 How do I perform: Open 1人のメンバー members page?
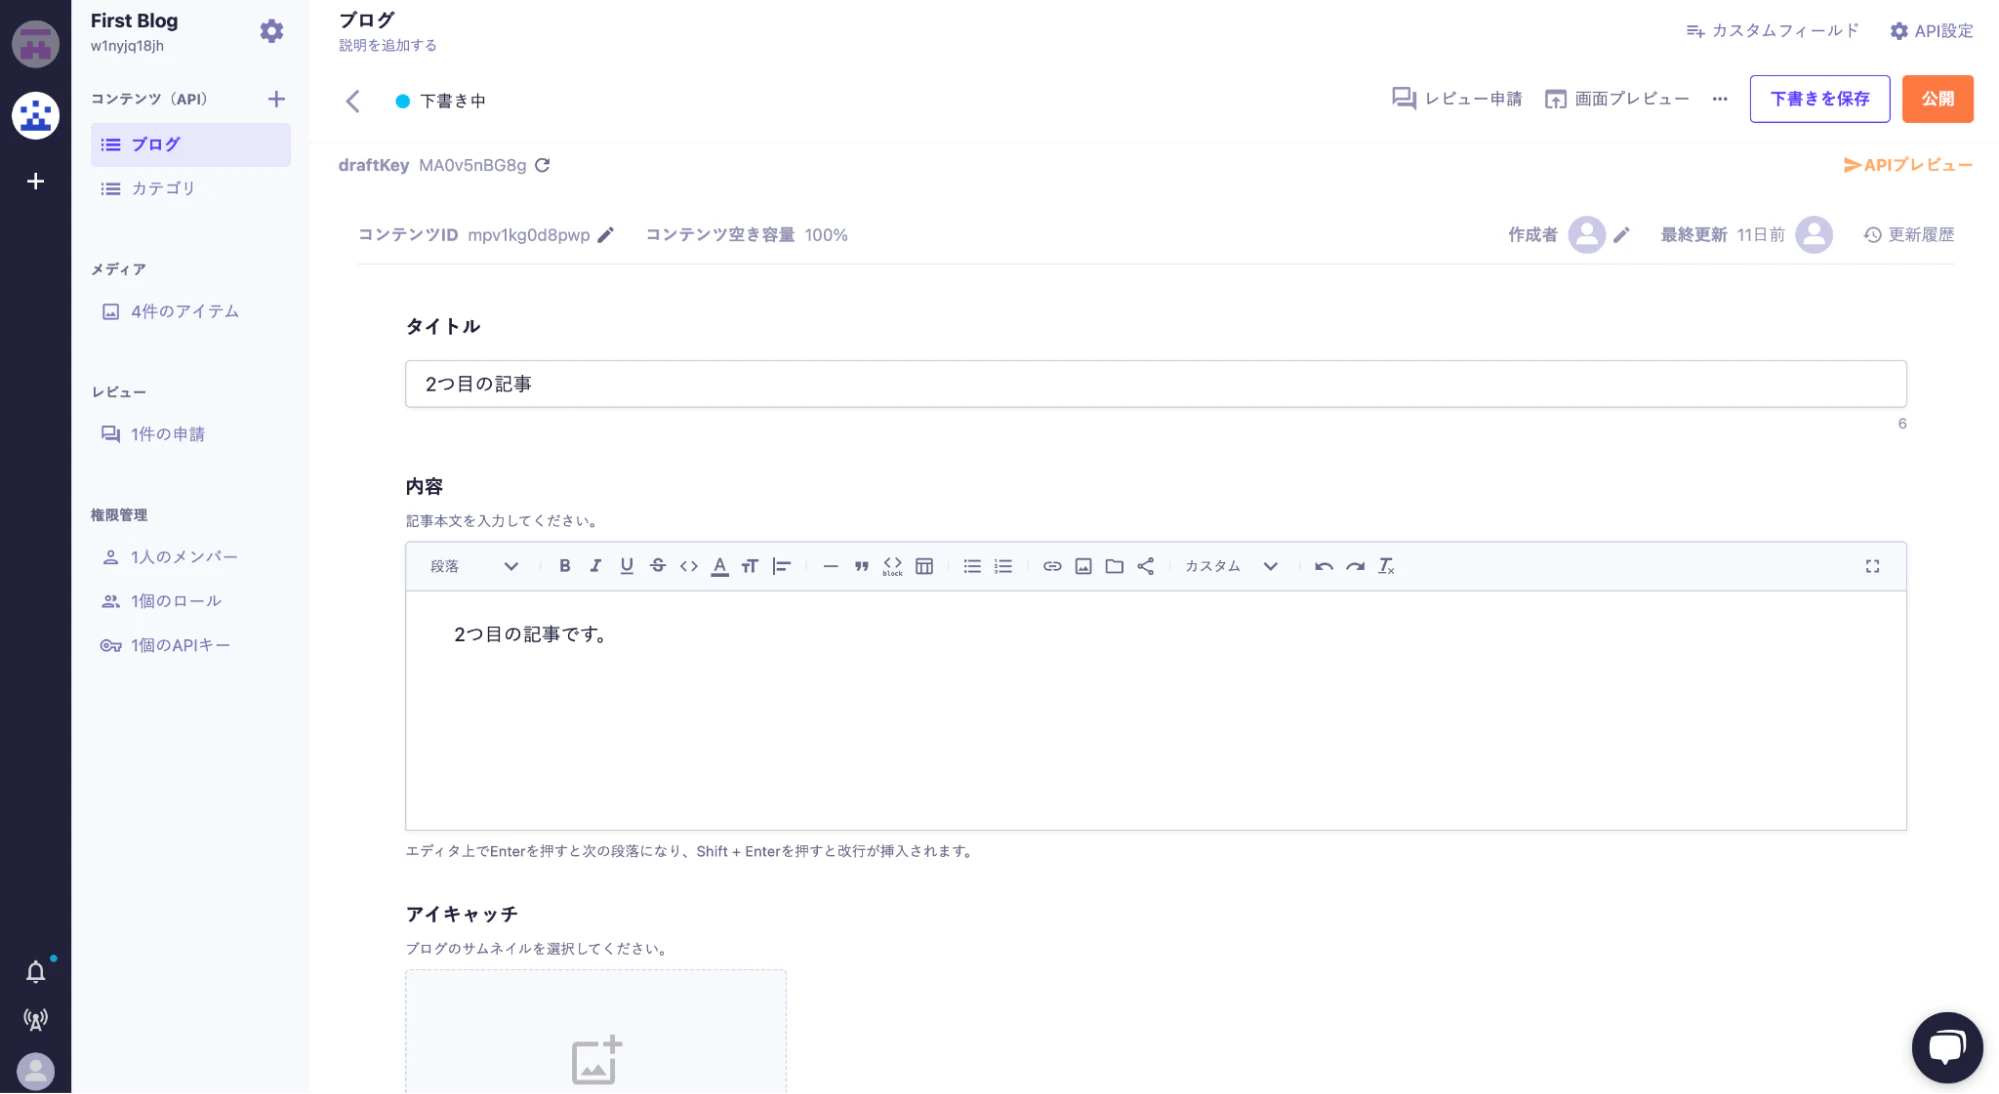(170, 557)
